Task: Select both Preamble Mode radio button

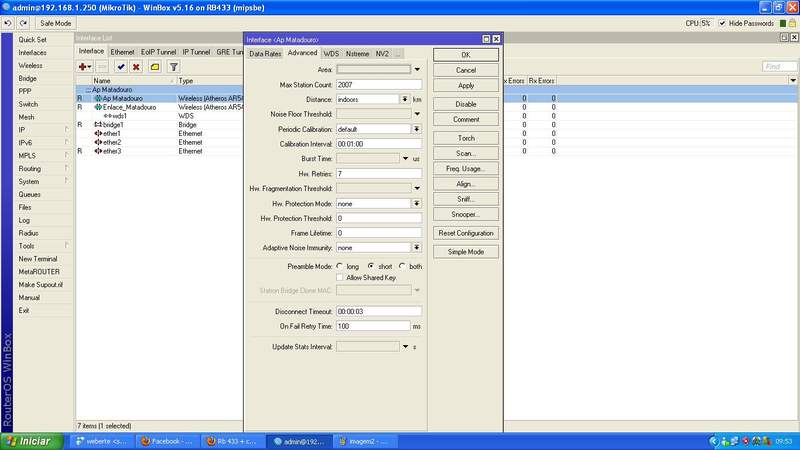Action: pyautogui.click(x=403, y=266)
